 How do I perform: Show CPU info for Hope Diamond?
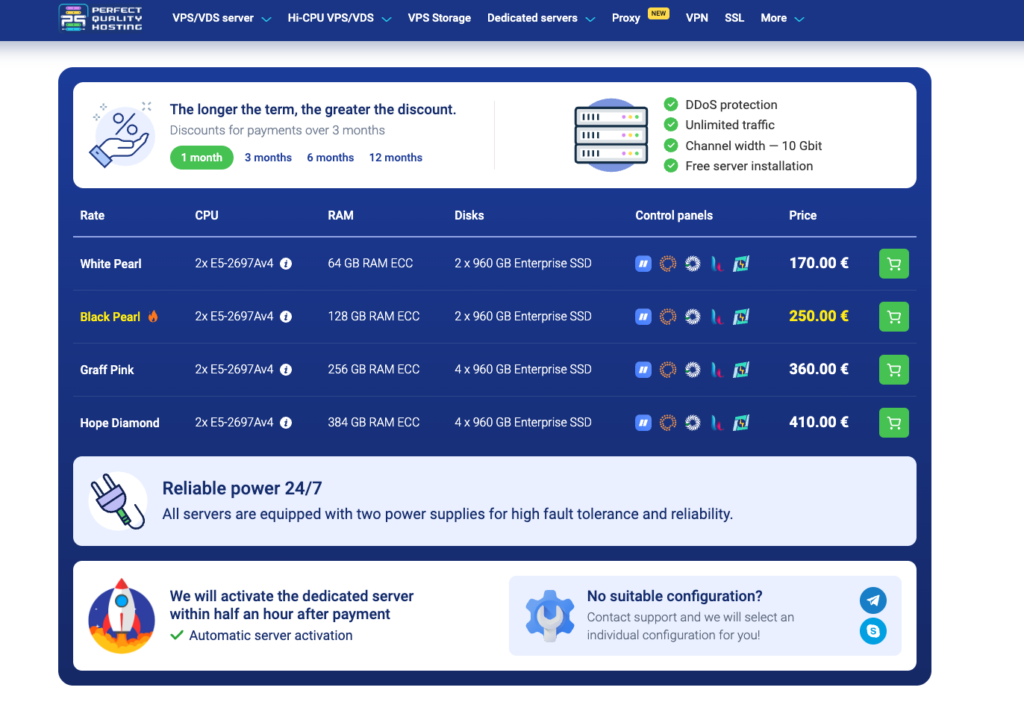[286, 423]
